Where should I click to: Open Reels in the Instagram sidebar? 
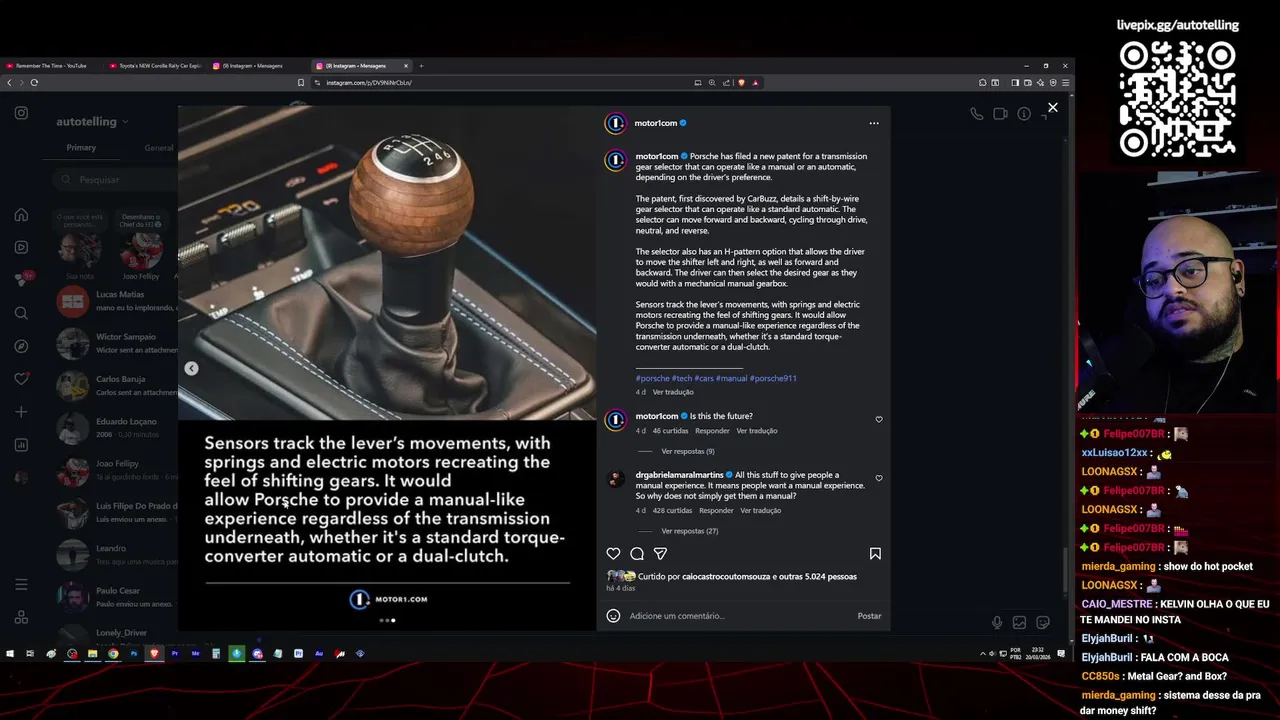click(21, 247)
